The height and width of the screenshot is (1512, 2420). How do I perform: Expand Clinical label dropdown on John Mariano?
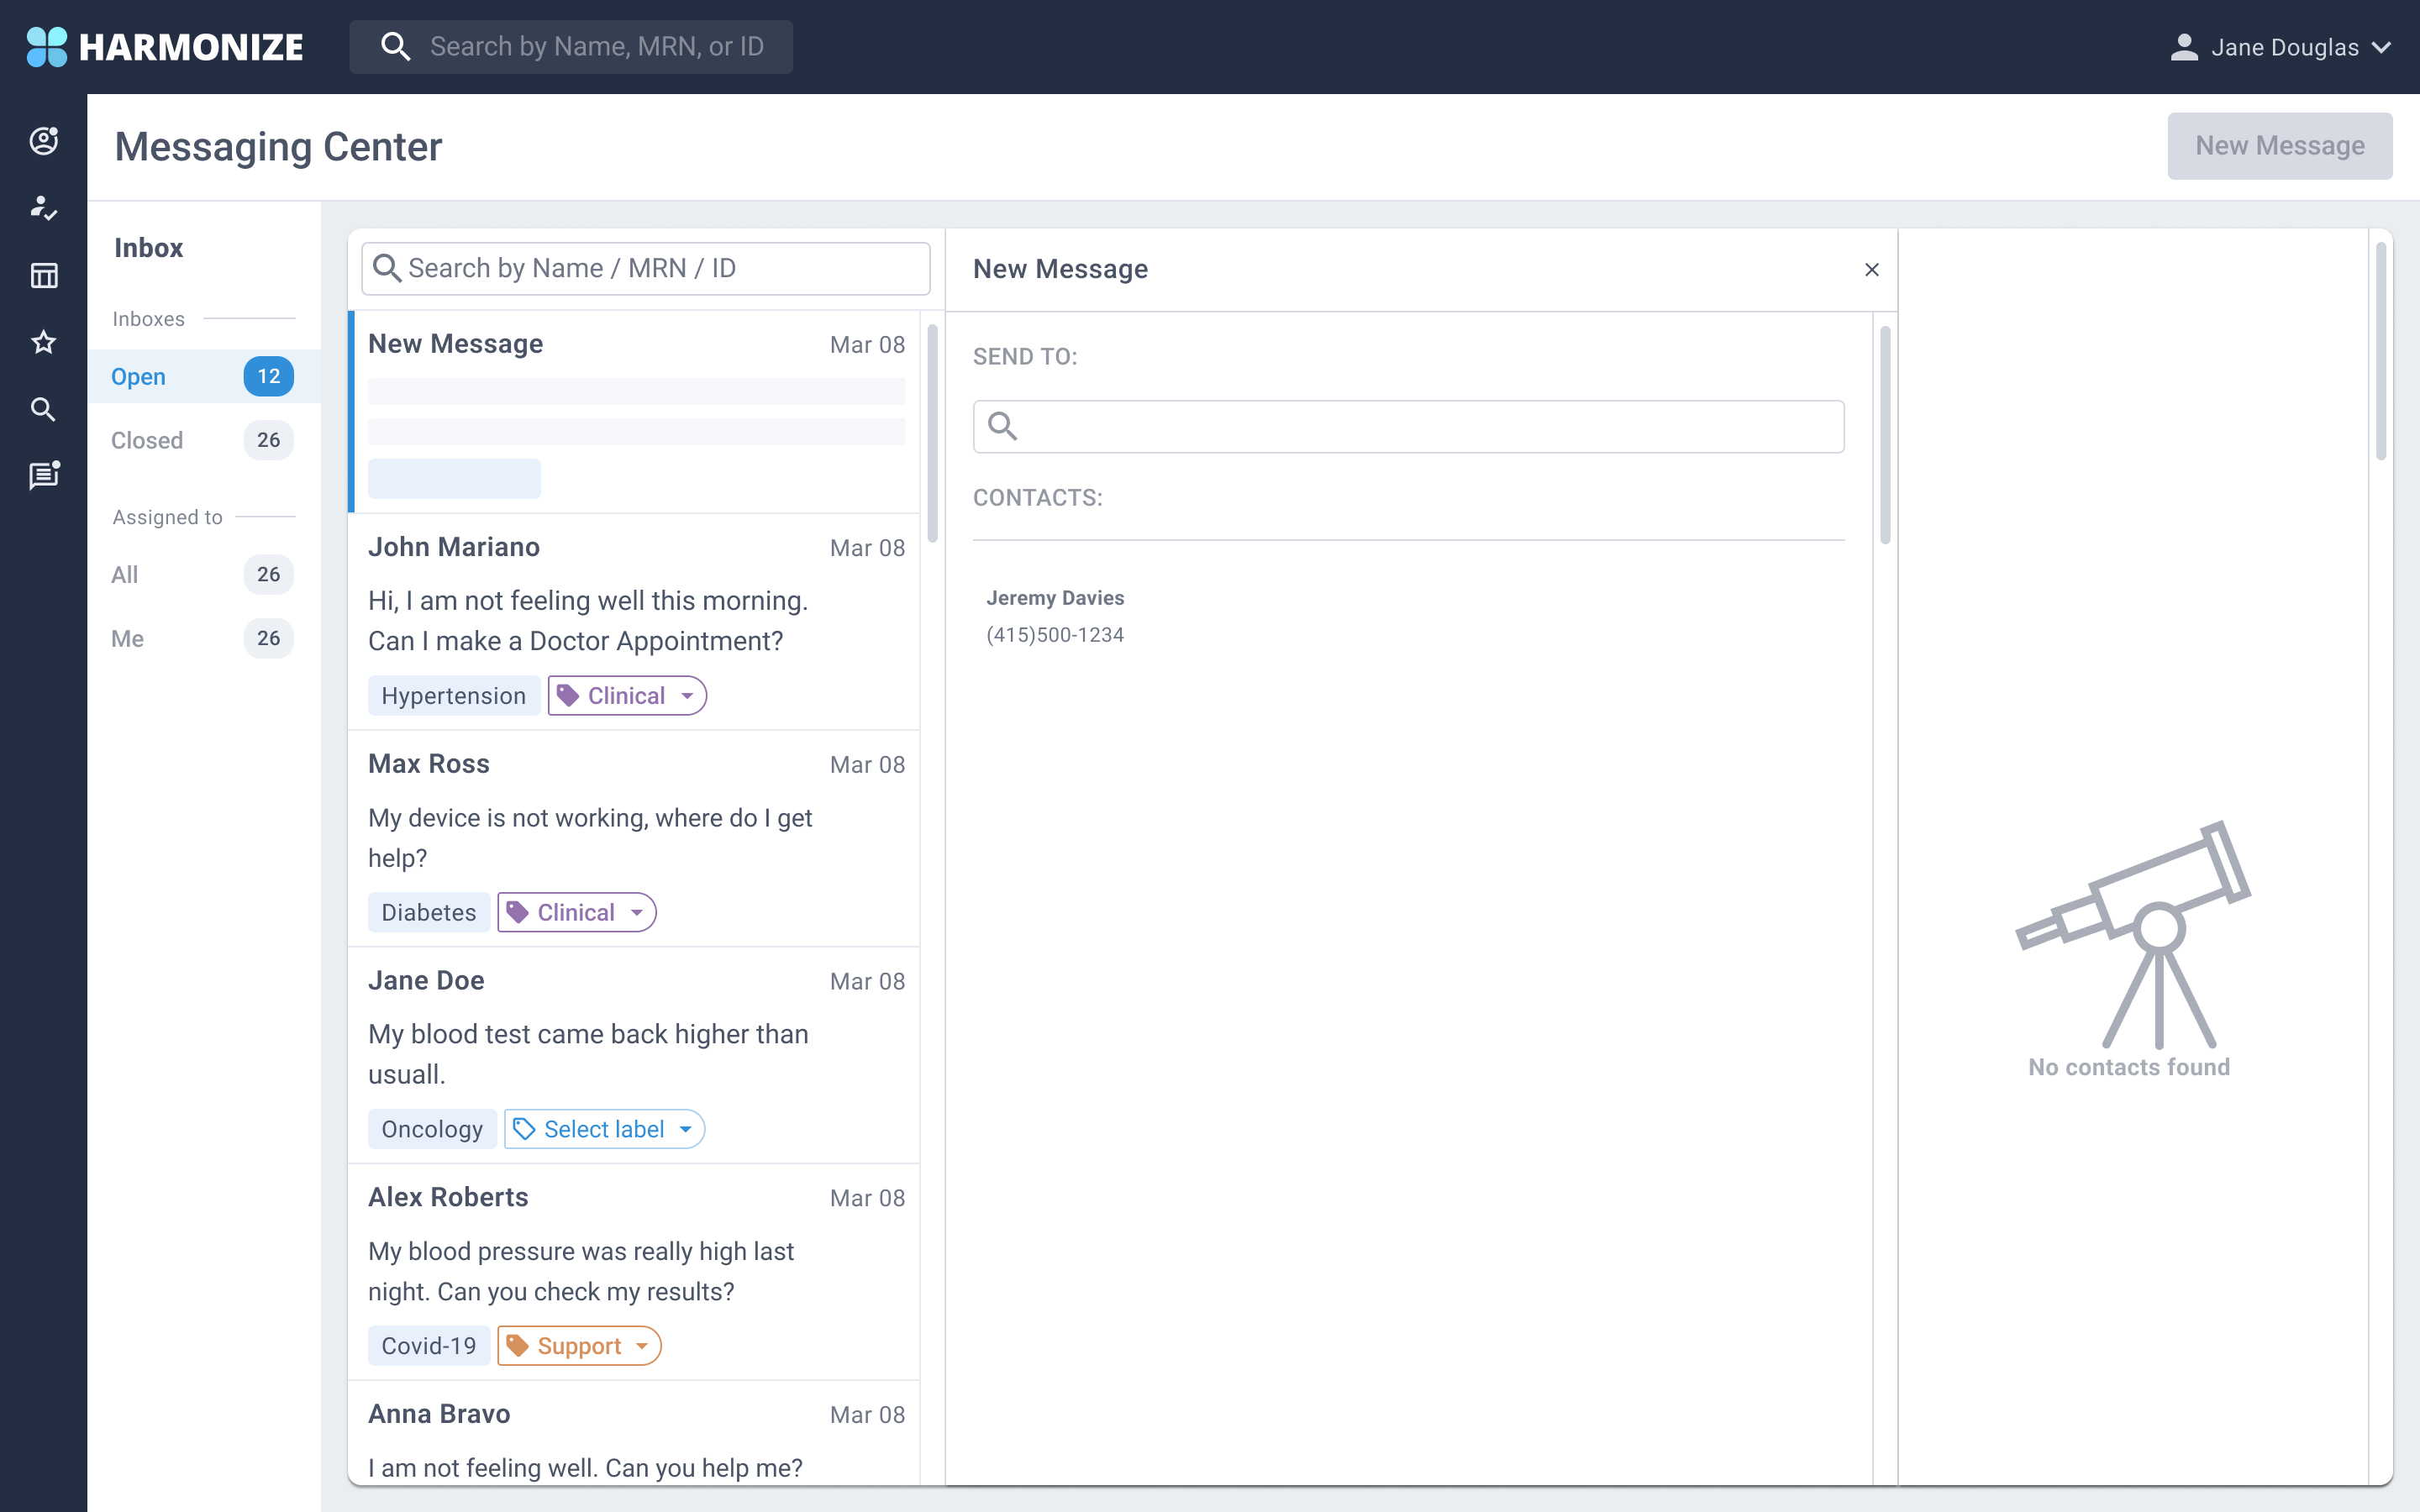pos(627,696)
